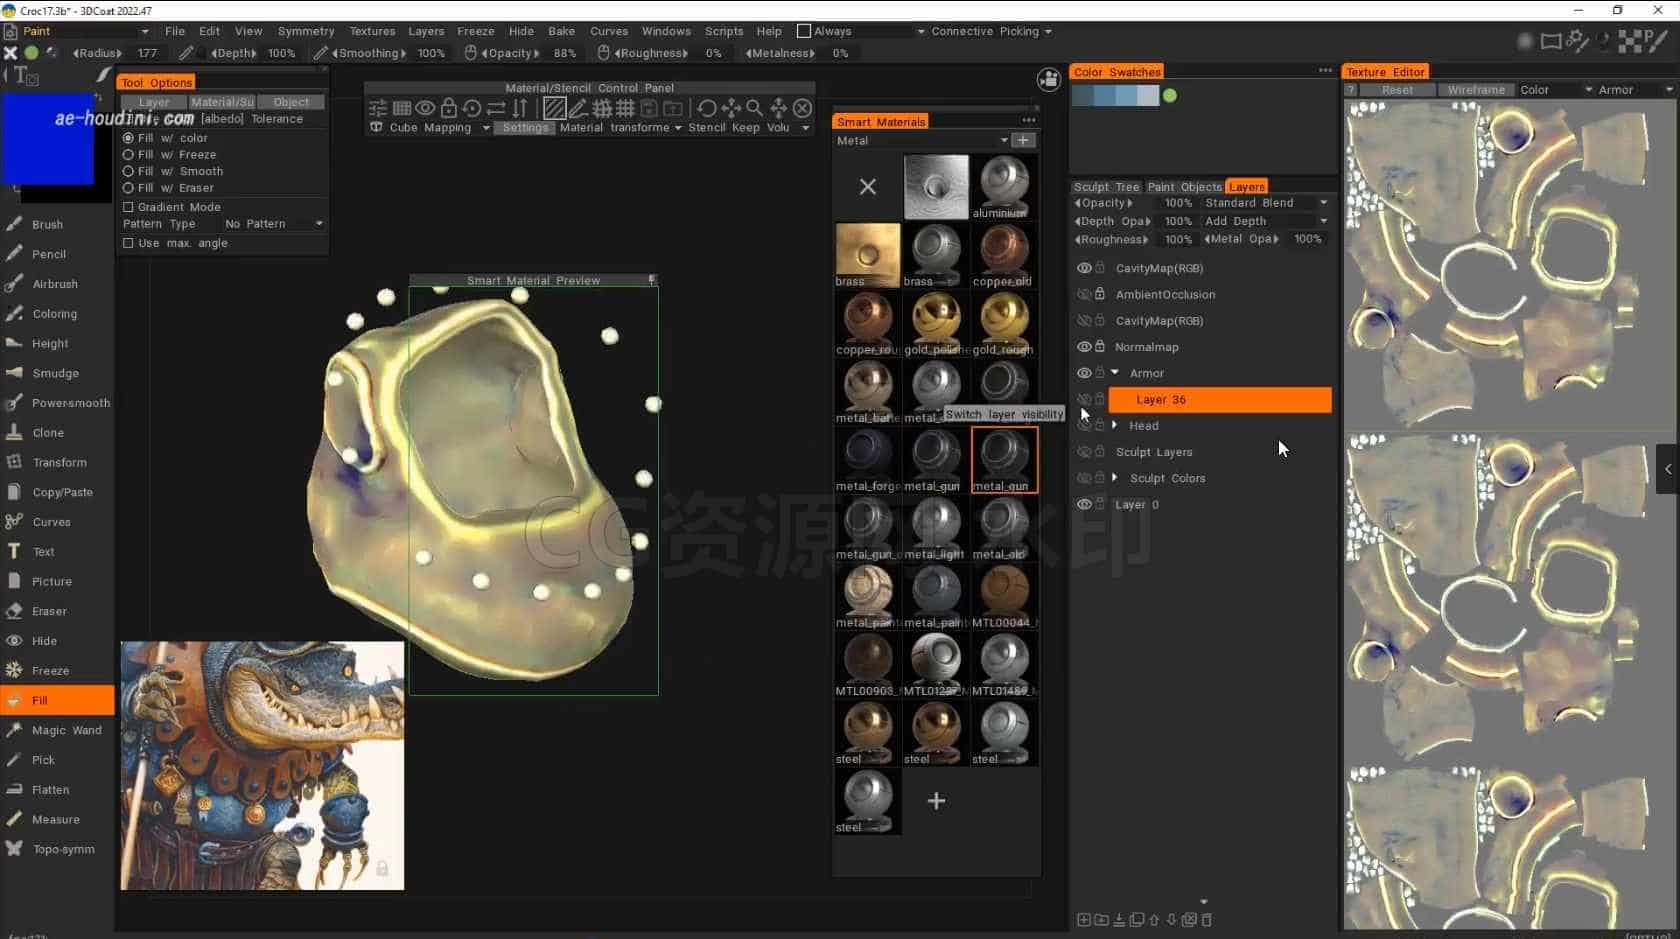Toggle visibility of Normalmap layer
This screenshot has height=939, width=1680.
click(1083, 347)
